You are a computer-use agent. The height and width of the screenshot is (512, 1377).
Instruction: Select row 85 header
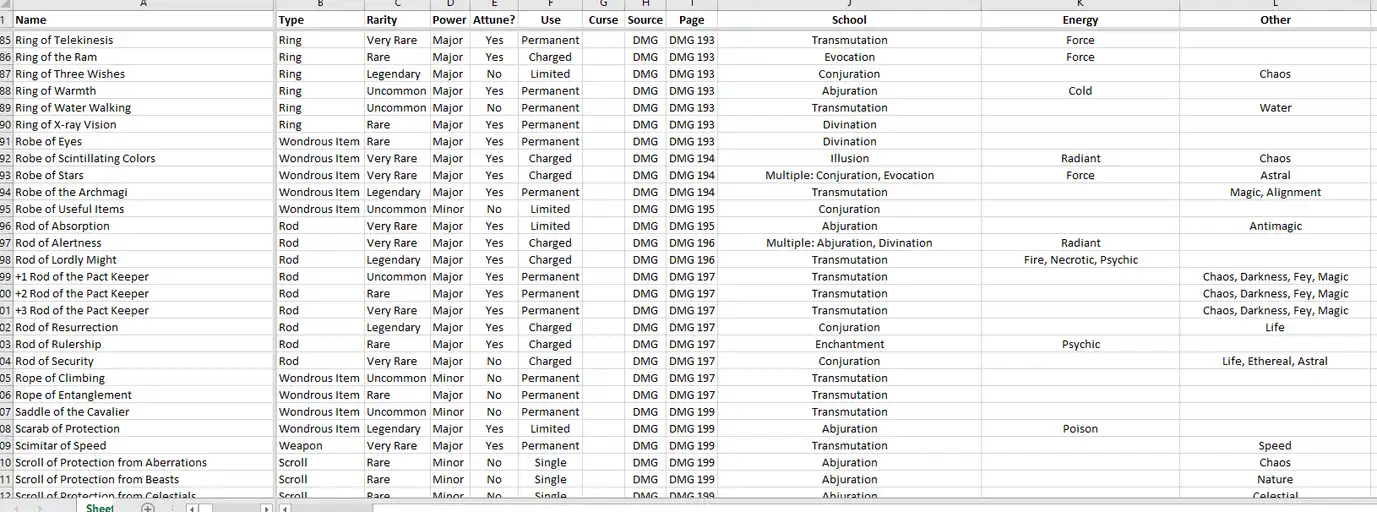pyautogui.click(x=6, y=40)
